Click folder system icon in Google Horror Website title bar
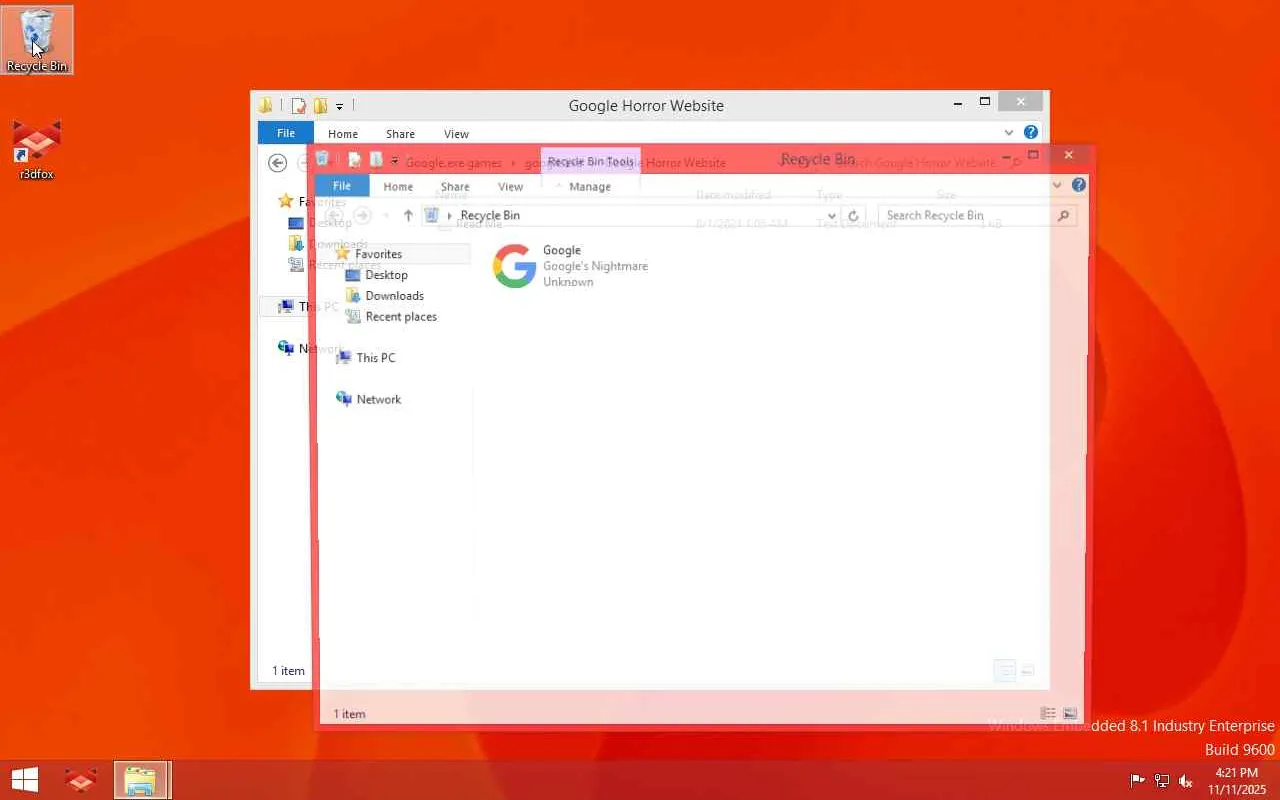The height and width of the screenshot is (800, 1280). pos(265,106)
